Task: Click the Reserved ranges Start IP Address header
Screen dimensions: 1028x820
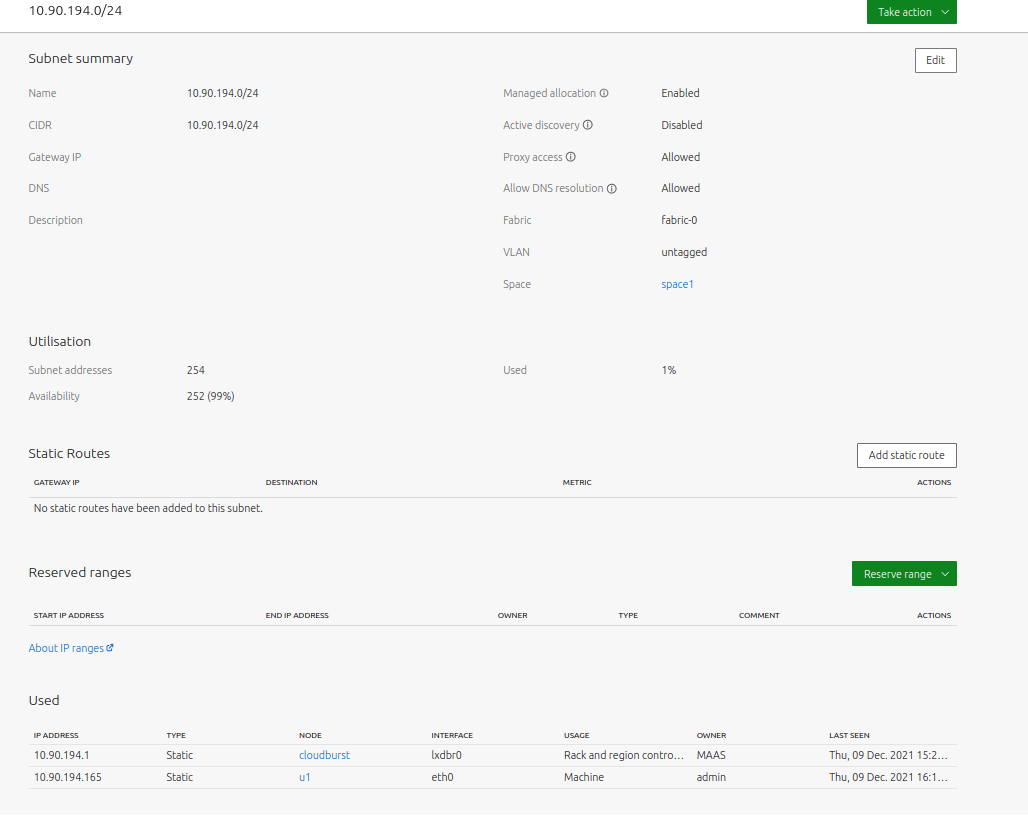Action: [69, 615]
